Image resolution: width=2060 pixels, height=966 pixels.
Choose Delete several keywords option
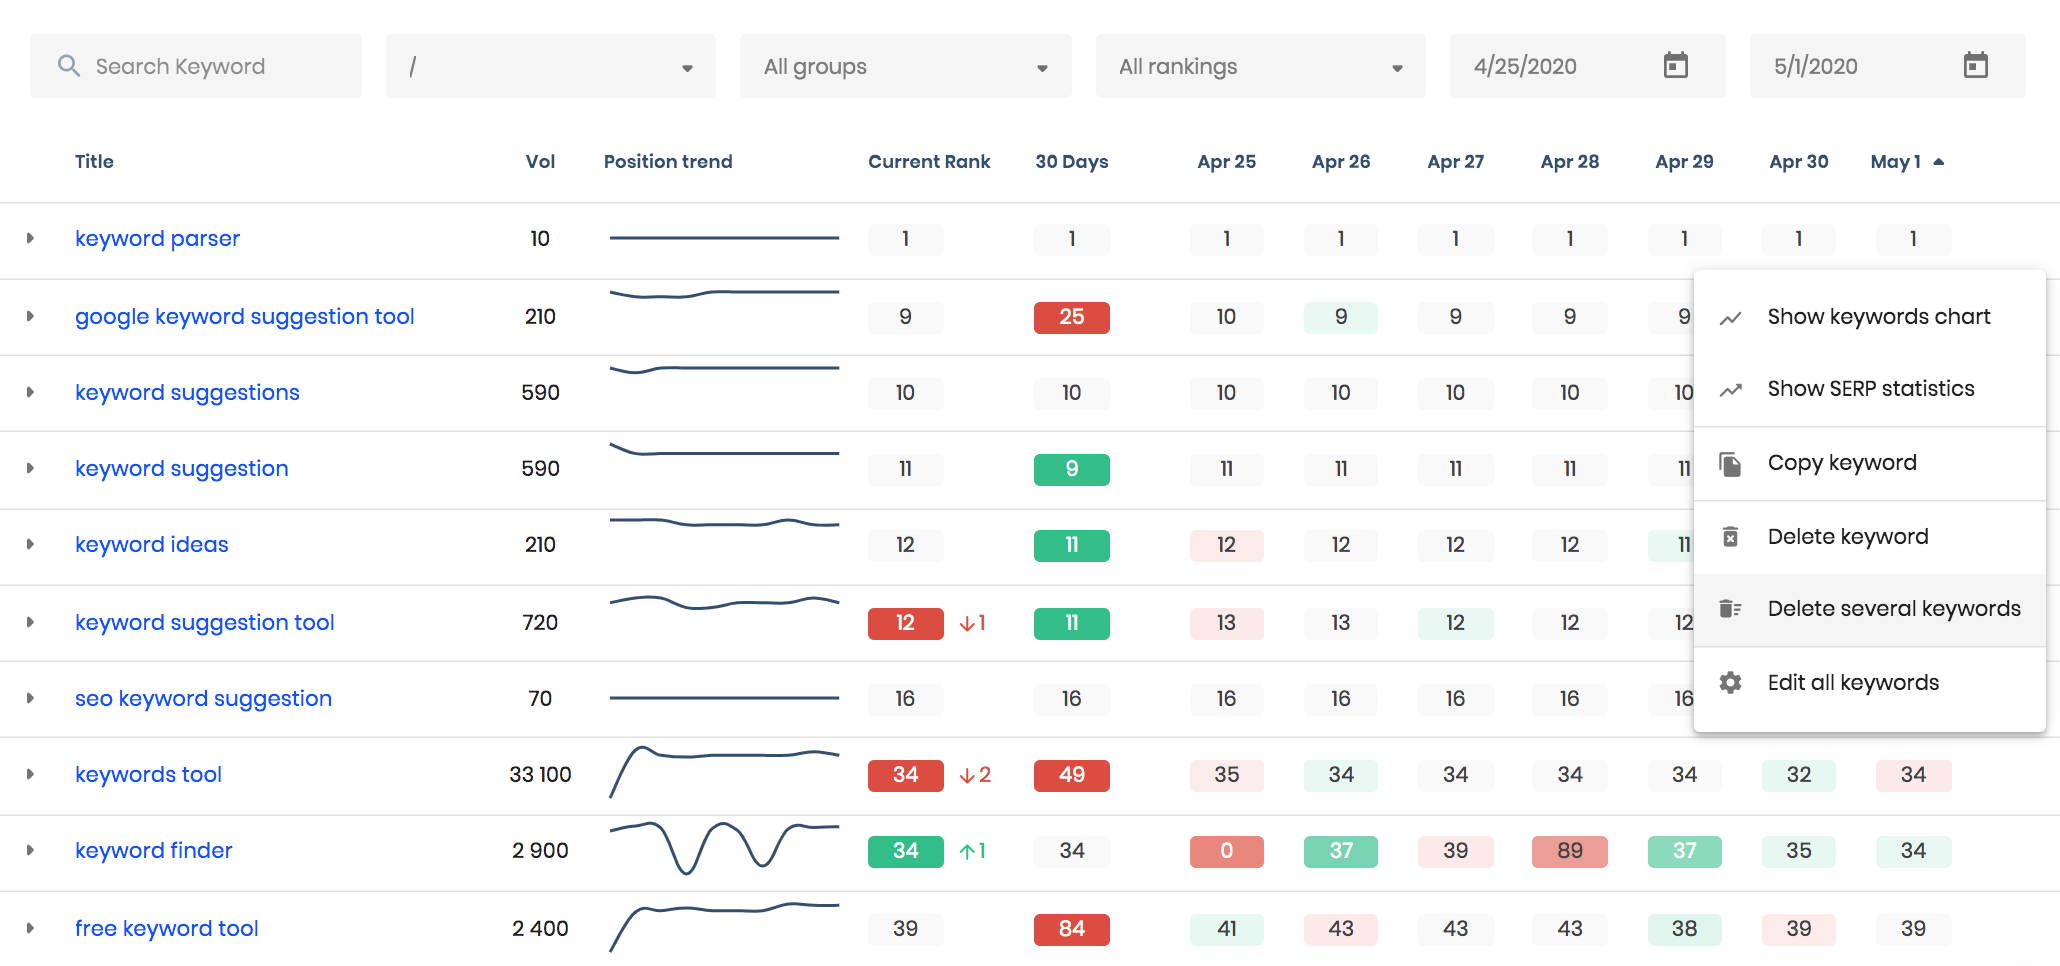tap(1869, 609)
